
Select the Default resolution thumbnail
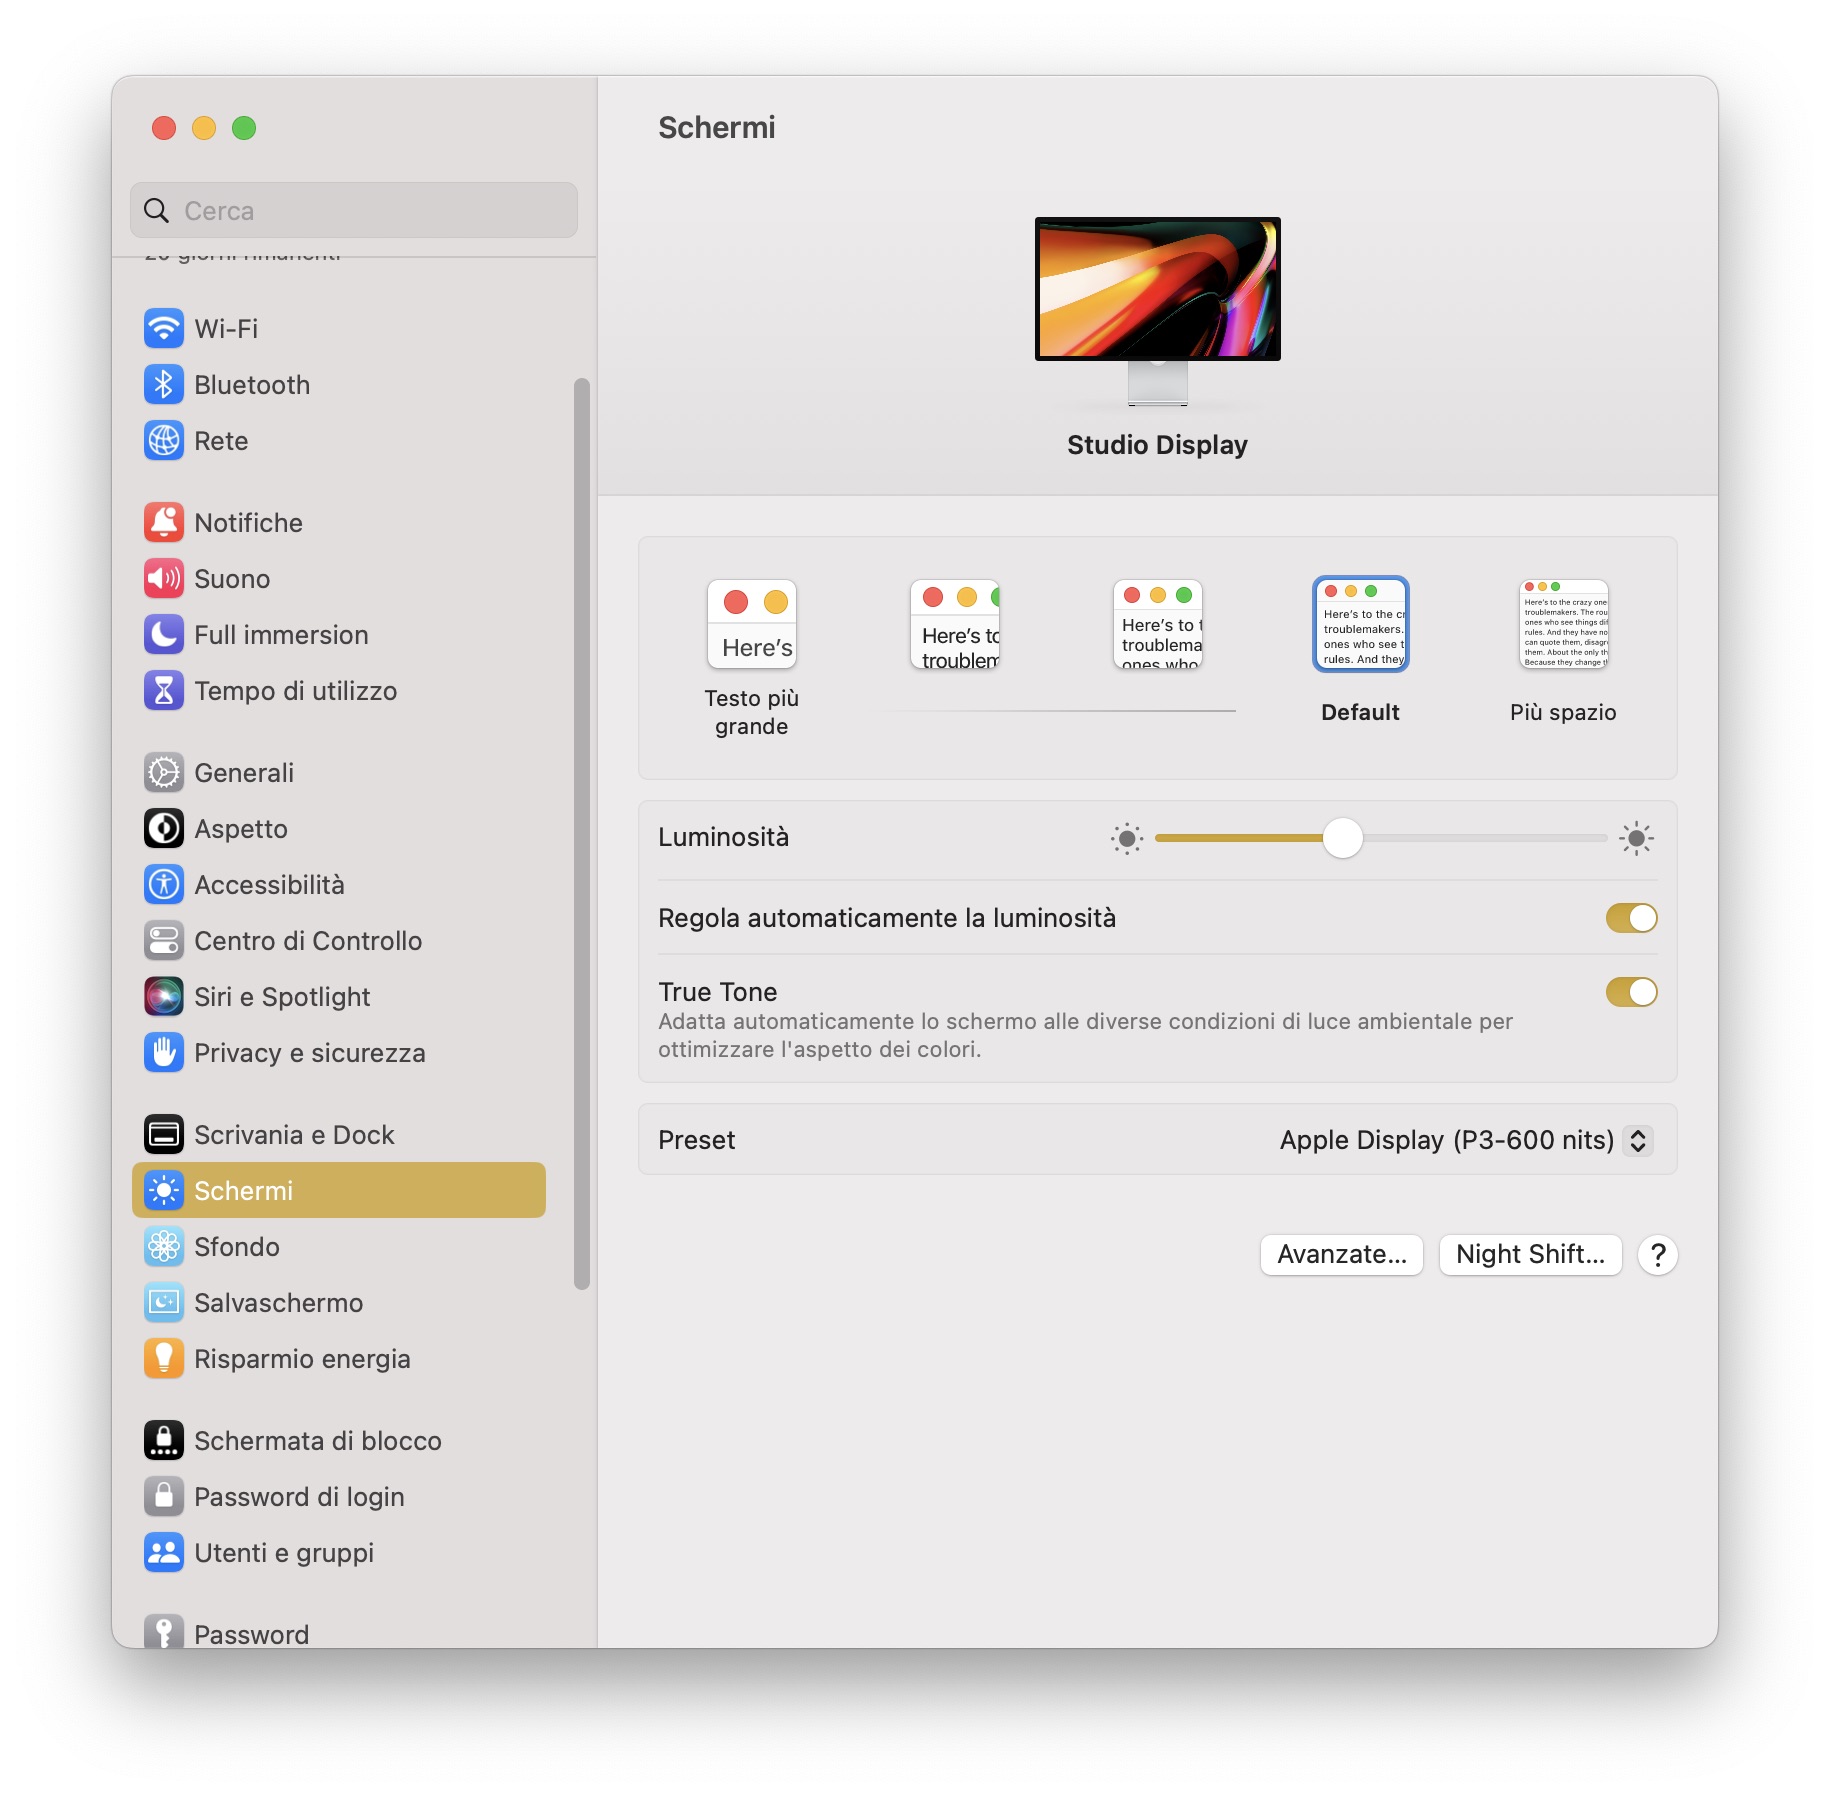pyautogui.click(x=1360, y=625)
